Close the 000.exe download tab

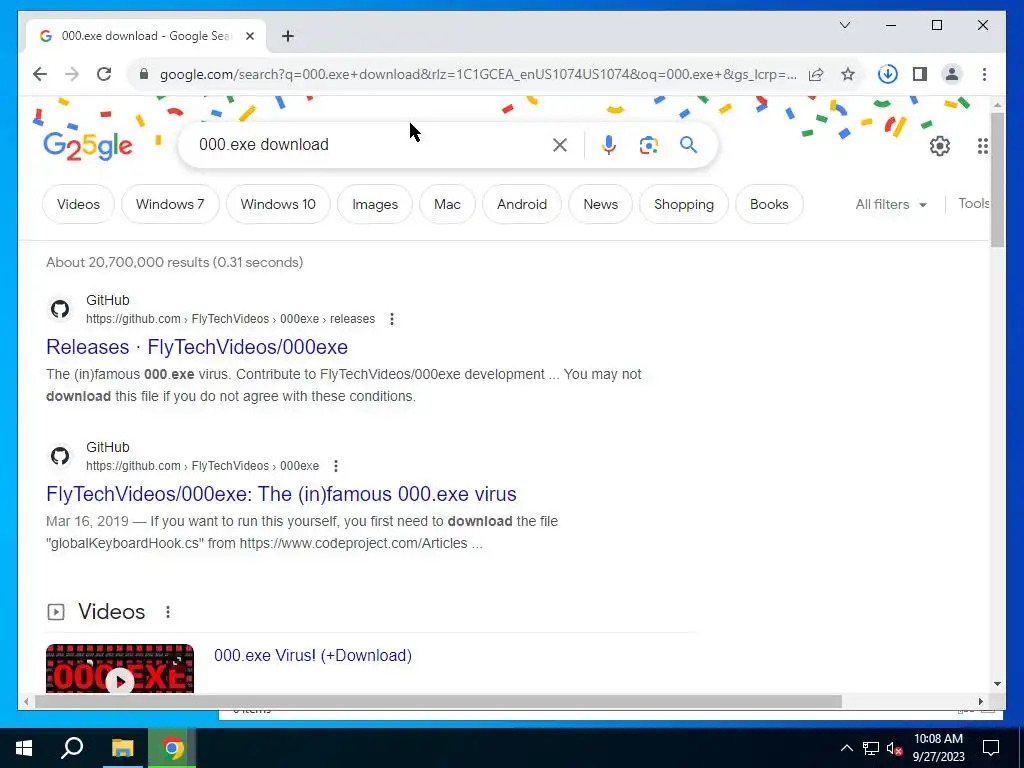tap(249, 36)
